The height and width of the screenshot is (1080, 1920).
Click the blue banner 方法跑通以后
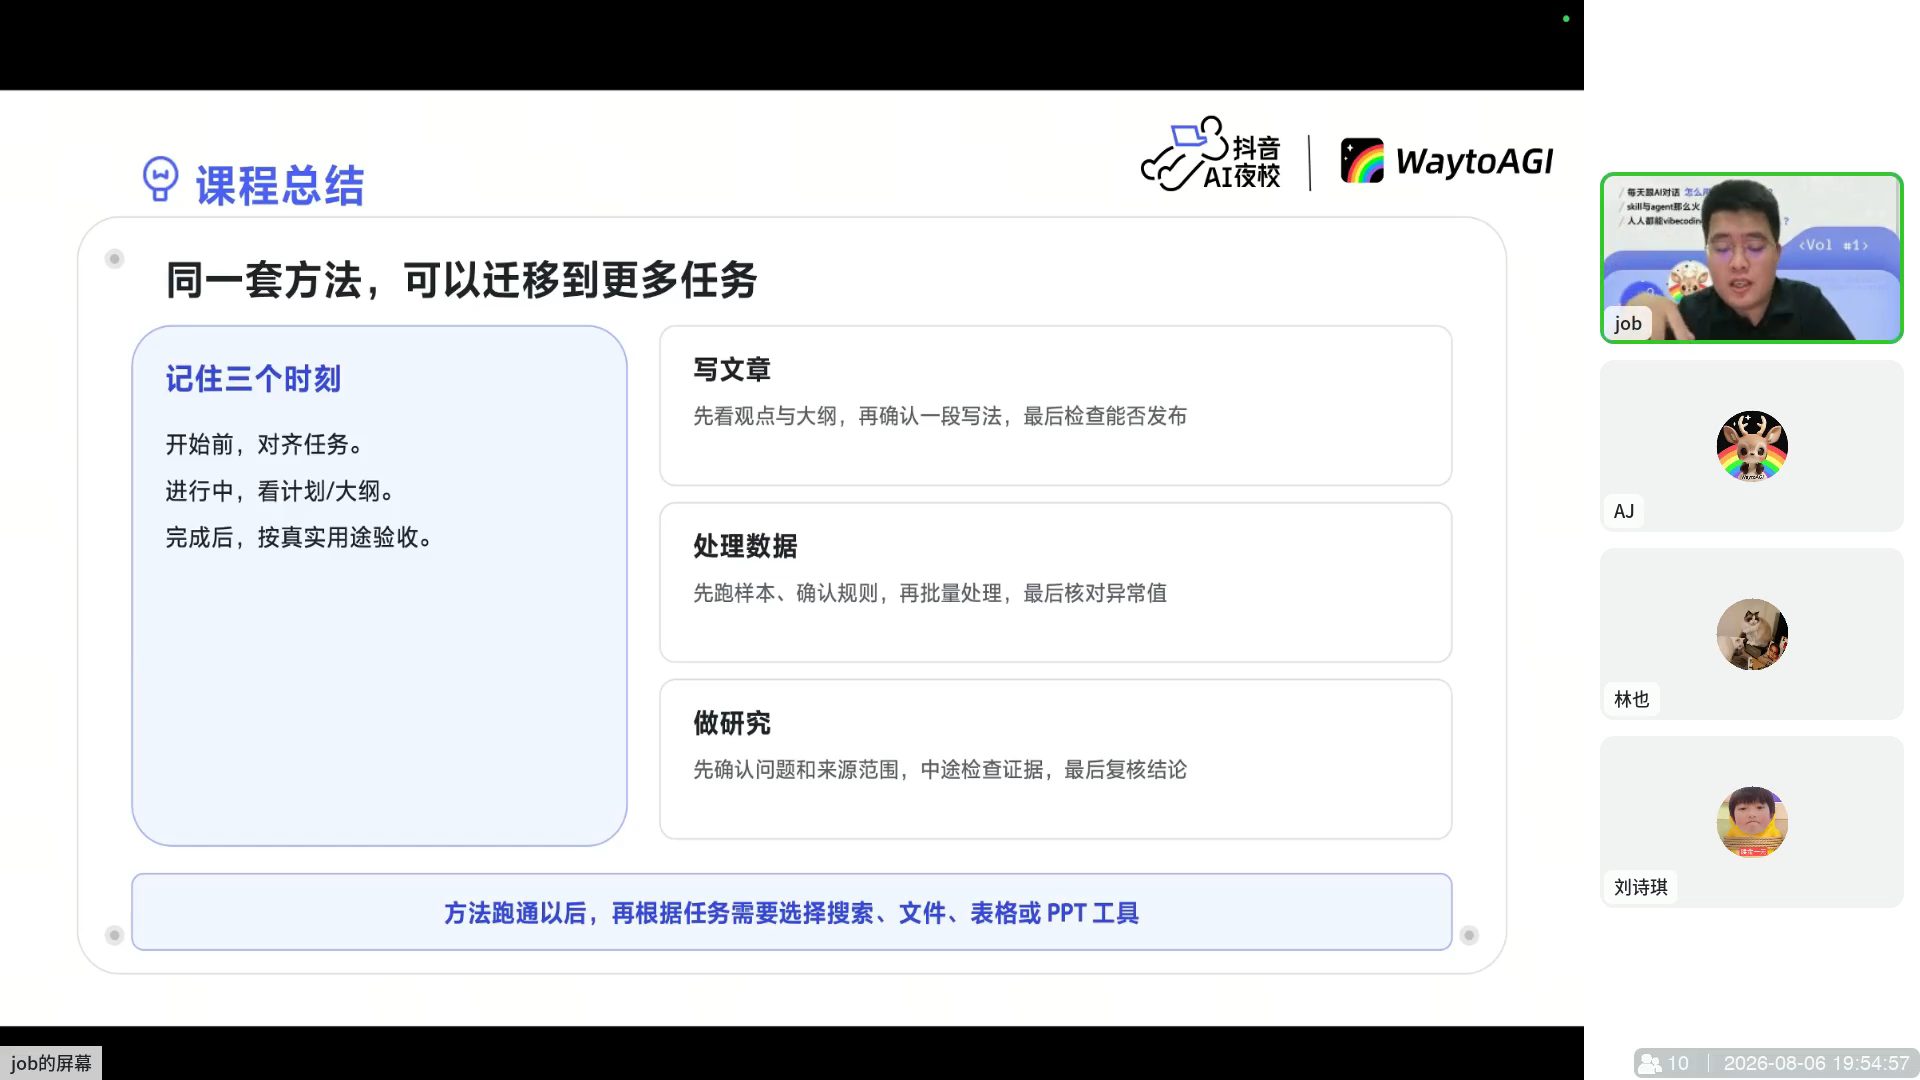click(791, 912)
